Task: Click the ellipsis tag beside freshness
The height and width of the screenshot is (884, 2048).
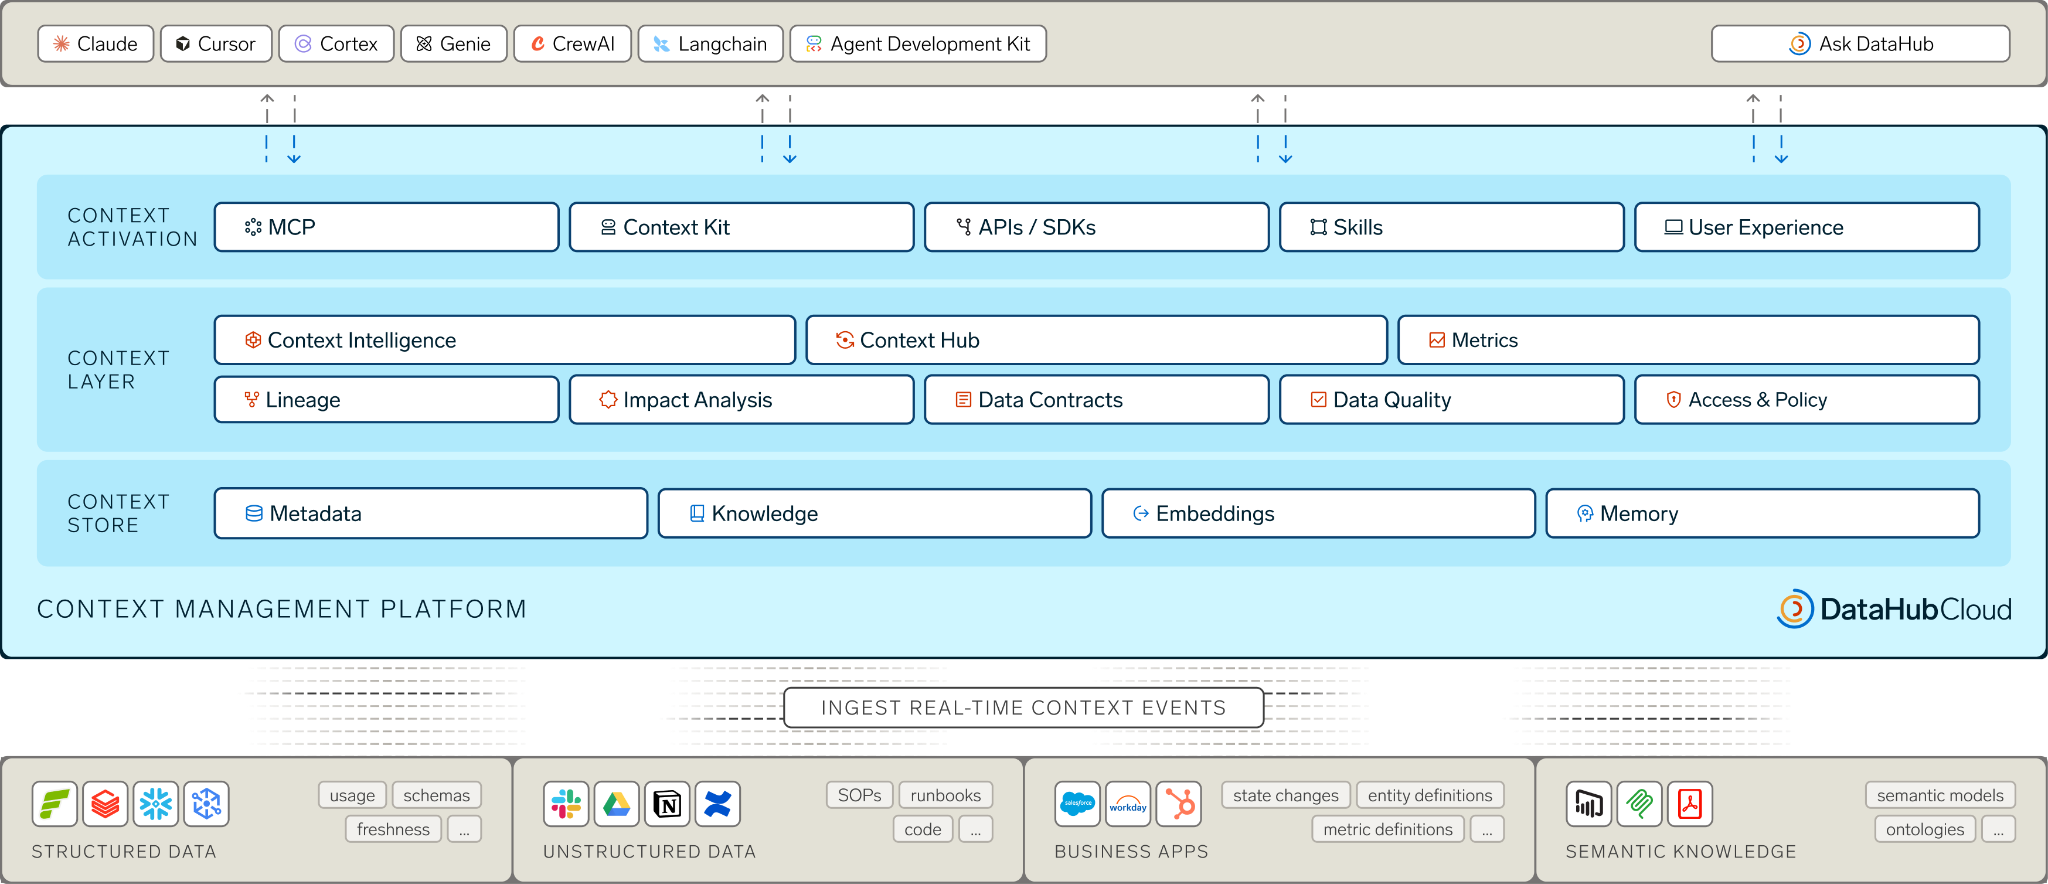Action: 465,829
